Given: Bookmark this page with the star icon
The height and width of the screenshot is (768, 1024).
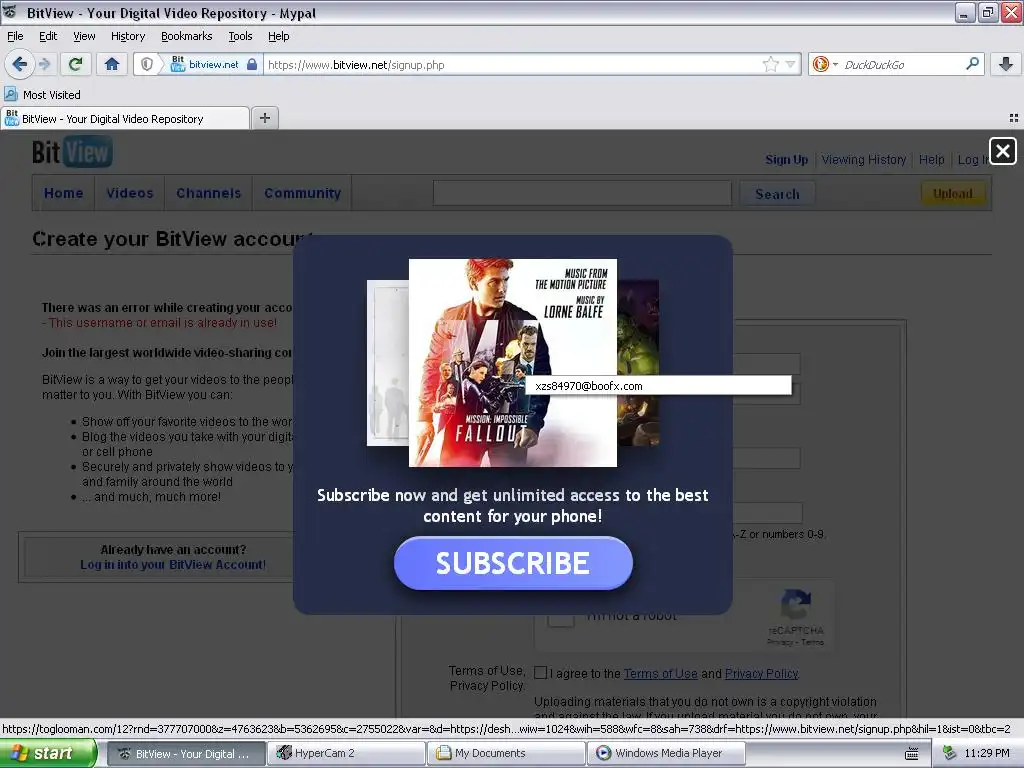Looking at the screenshot, I should point(771,64).
